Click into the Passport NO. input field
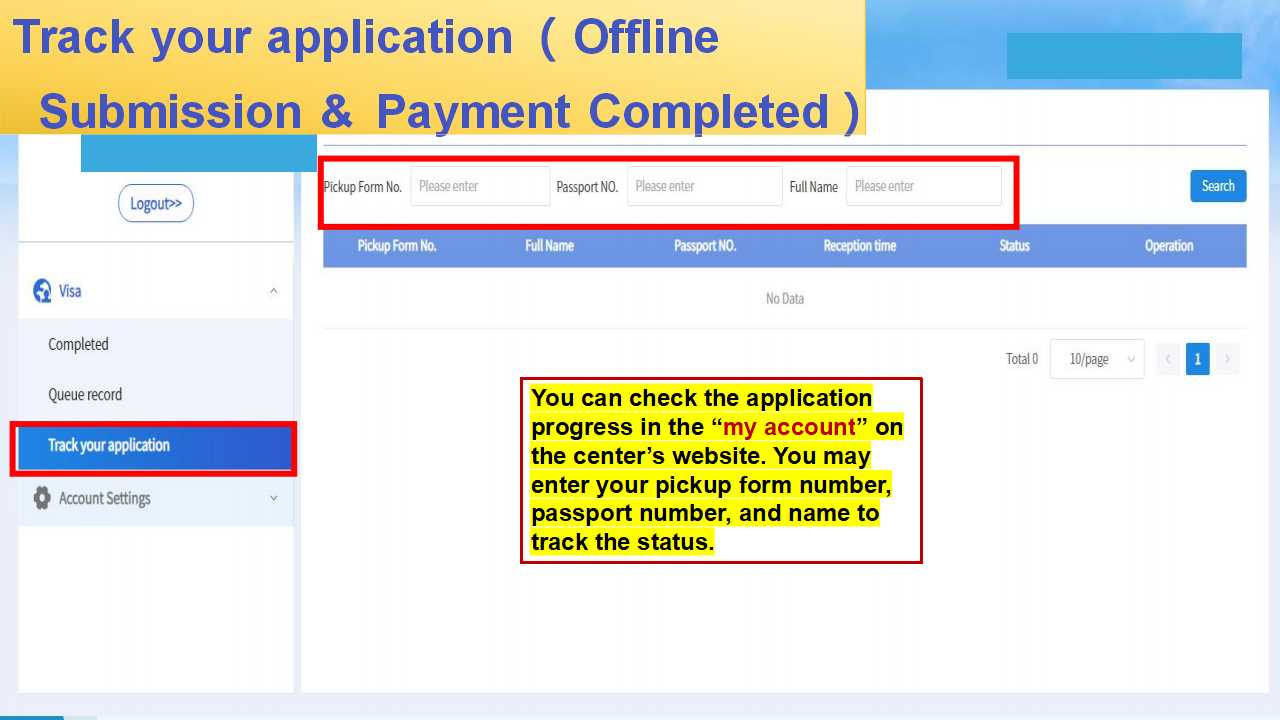 click(x=704, y=186)
